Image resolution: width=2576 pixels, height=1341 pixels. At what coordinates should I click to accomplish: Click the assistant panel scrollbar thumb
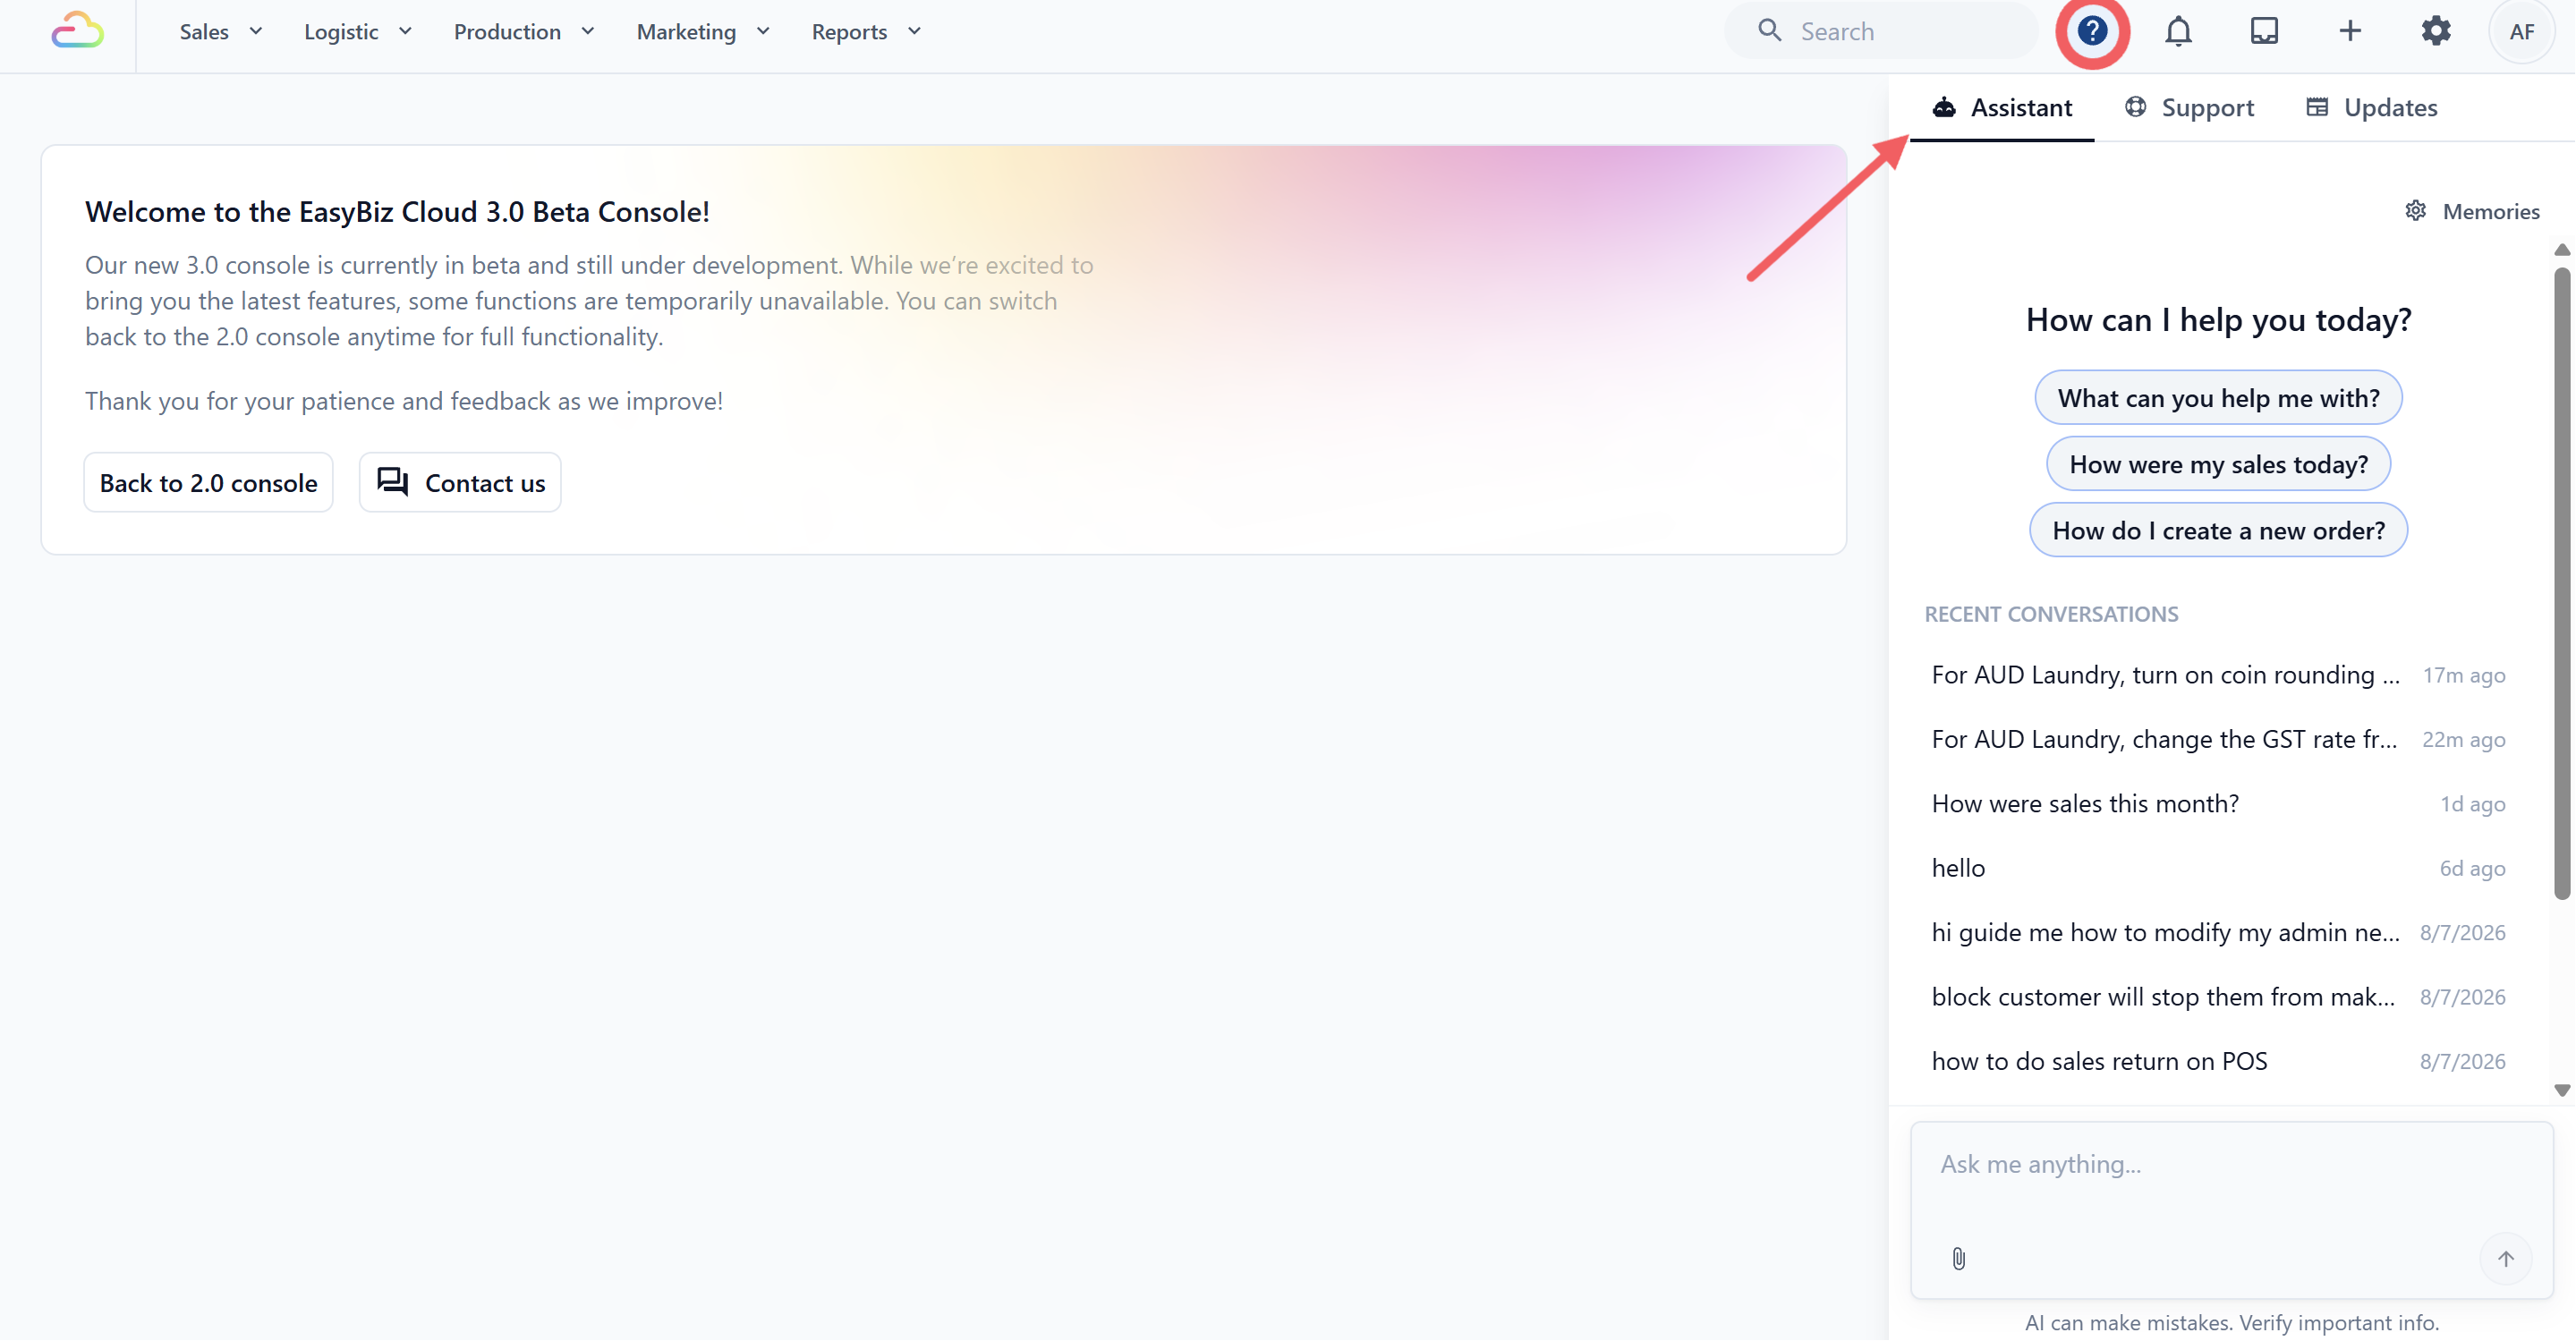2563,583
